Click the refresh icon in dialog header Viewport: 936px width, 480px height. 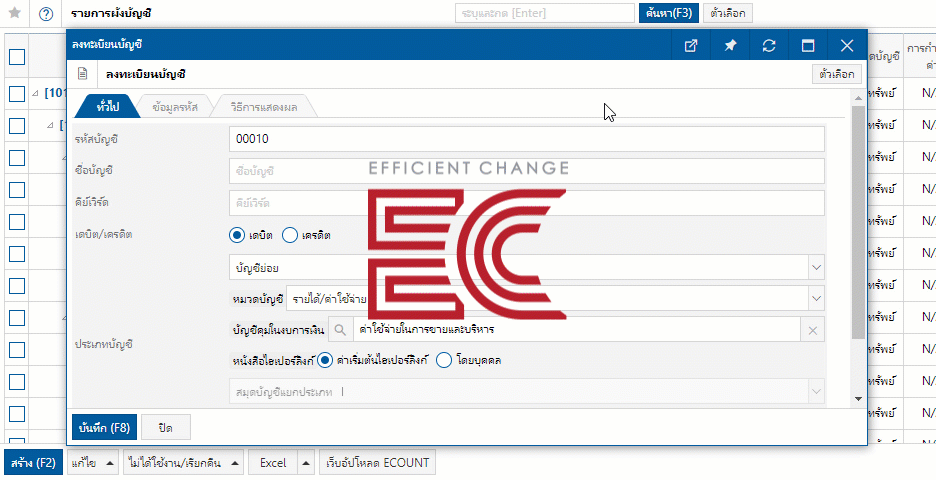click(x=769, y=45)
